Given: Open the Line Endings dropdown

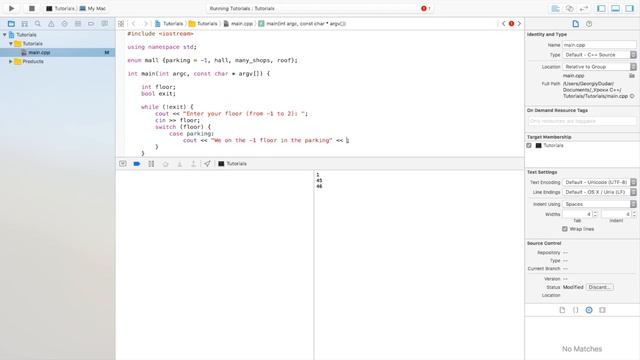Looking at the screenshot, I should [599, 192].
